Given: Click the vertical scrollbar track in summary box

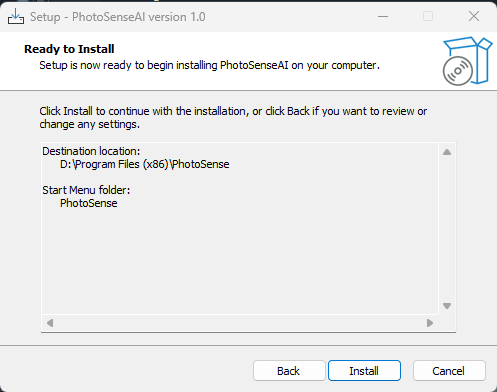Looking at the screenshot, I should pyautogui.click(x=447, y=229).
